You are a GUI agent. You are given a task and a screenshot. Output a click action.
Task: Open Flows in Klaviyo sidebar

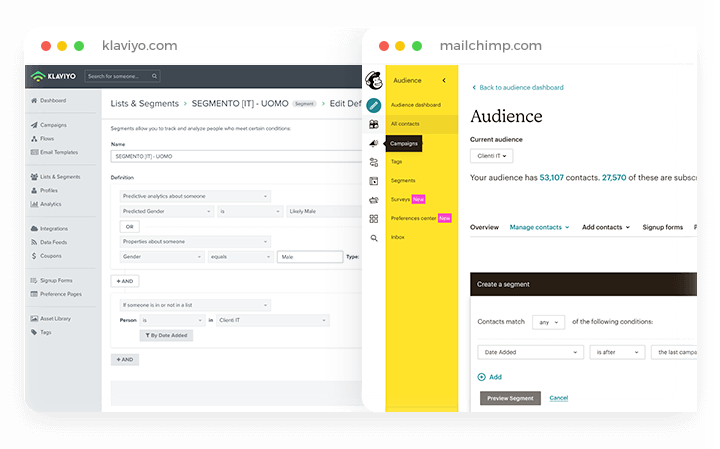[x=42, y=139]
